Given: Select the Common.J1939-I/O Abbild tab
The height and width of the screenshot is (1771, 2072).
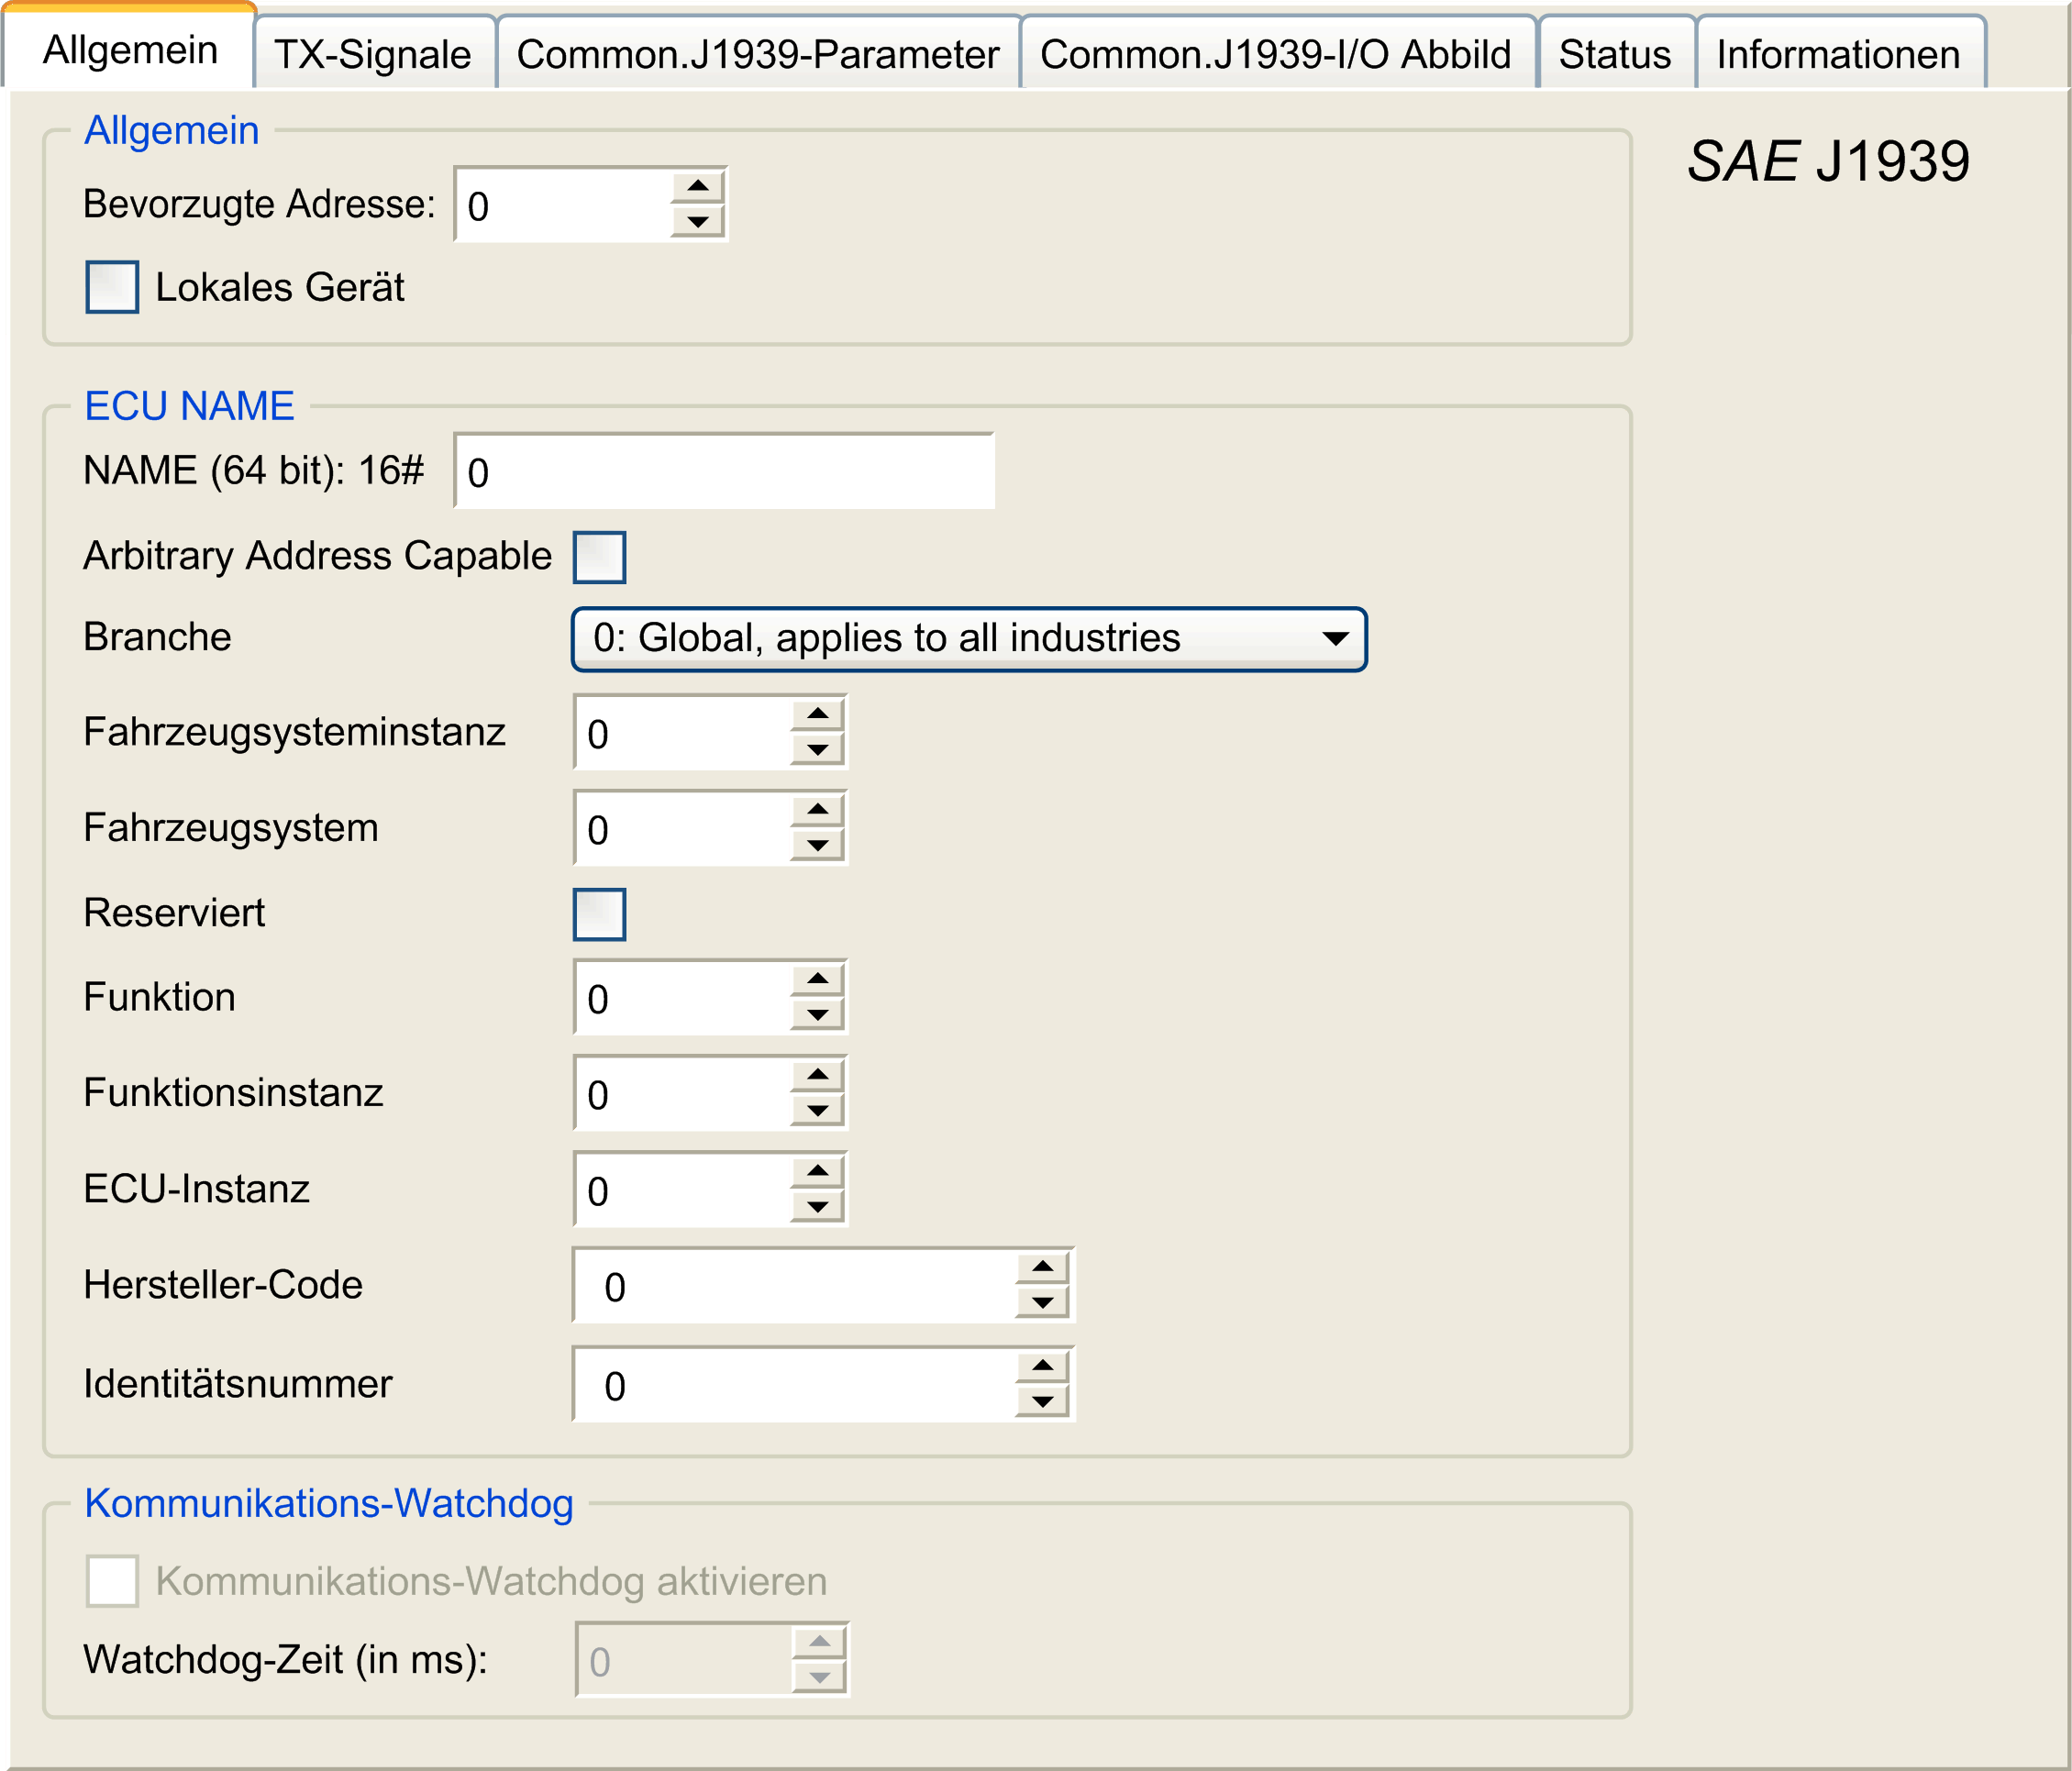Looking at the screenshot, I should tap(1275, 54).
